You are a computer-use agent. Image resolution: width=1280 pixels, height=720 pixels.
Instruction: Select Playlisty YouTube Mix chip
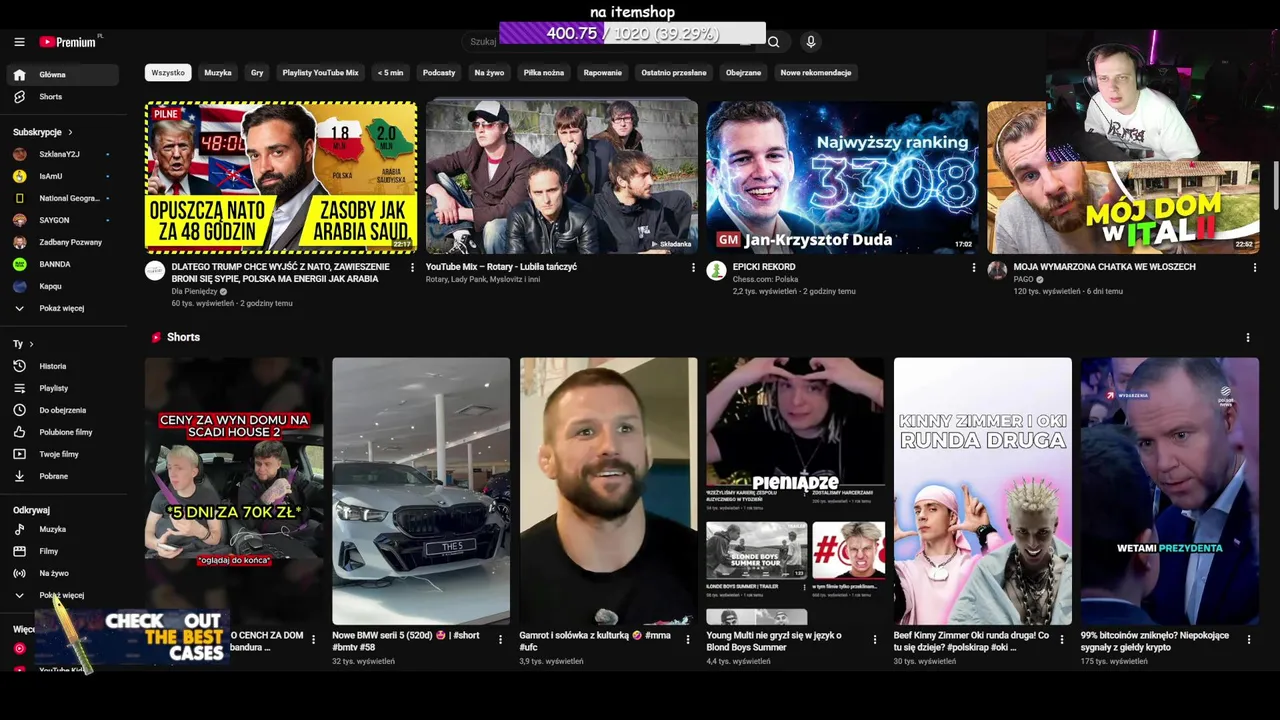click(320, 73)
